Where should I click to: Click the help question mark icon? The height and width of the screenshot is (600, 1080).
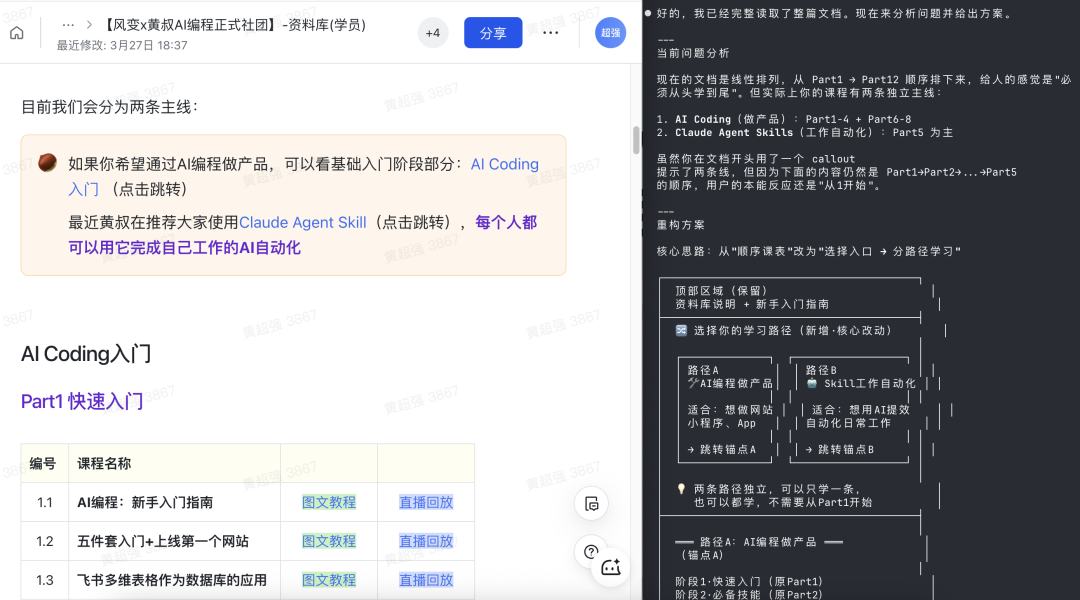(x=590, y=551)
